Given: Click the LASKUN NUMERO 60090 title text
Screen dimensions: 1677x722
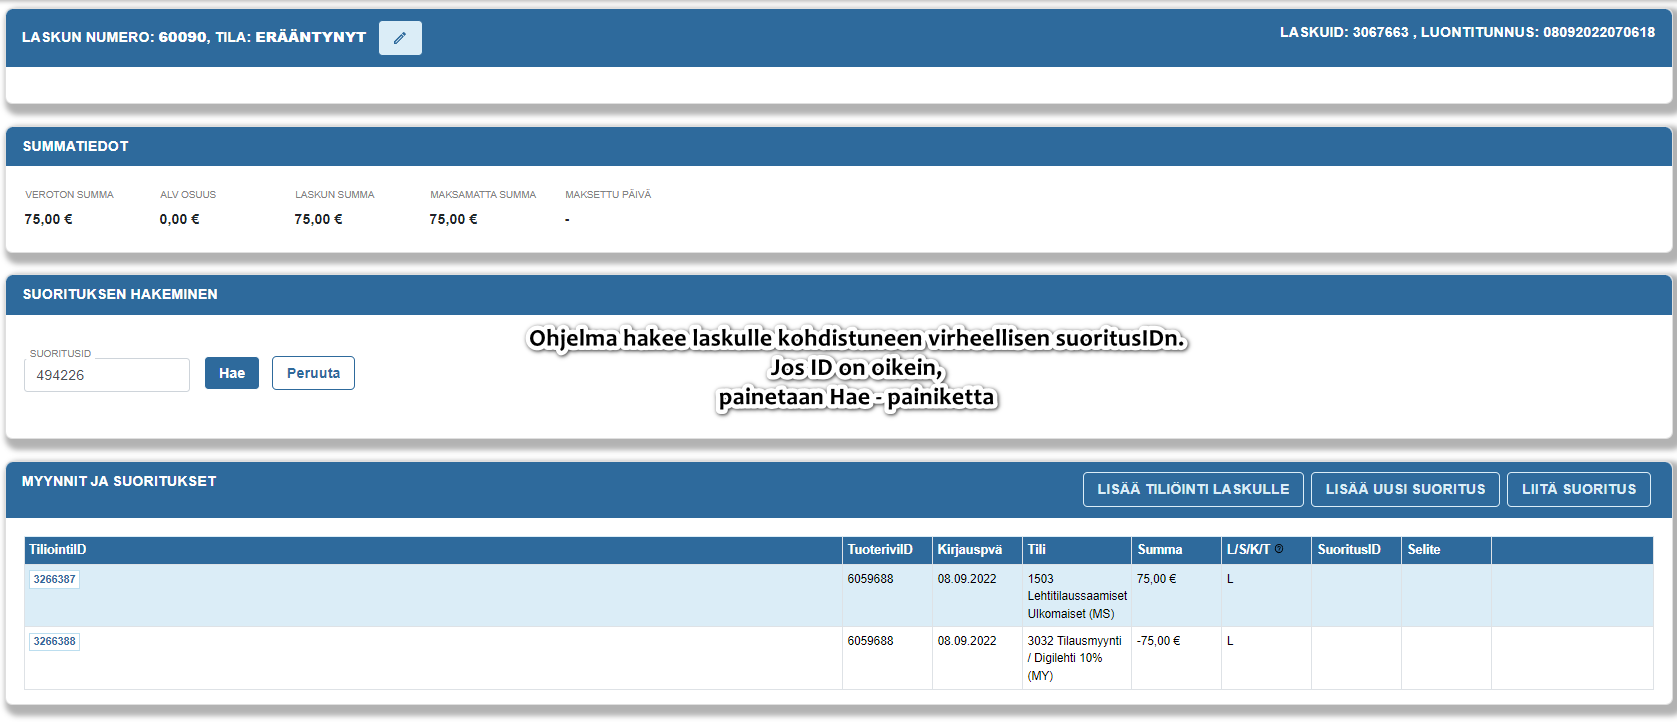Looking at the screenshot, I should point(115,37).
